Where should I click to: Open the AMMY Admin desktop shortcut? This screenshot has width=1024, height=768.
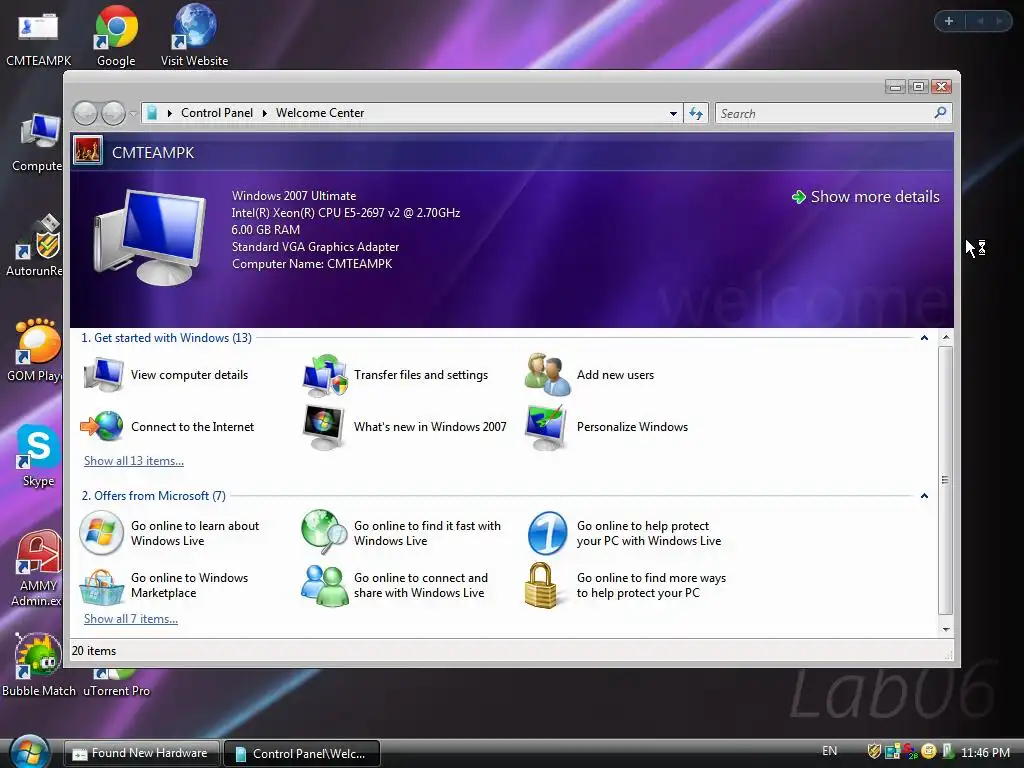coord(38,568)
